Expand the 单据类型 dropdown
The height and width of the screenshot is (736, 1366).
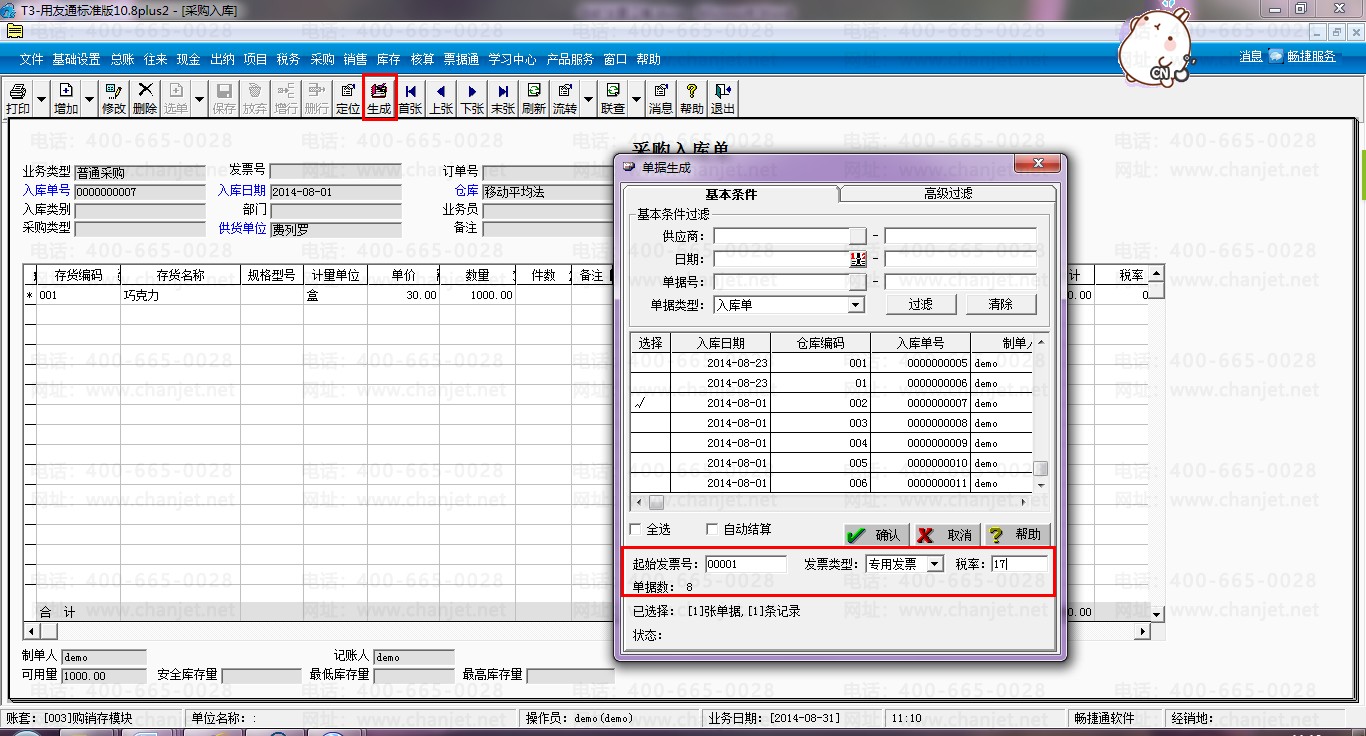856,305
